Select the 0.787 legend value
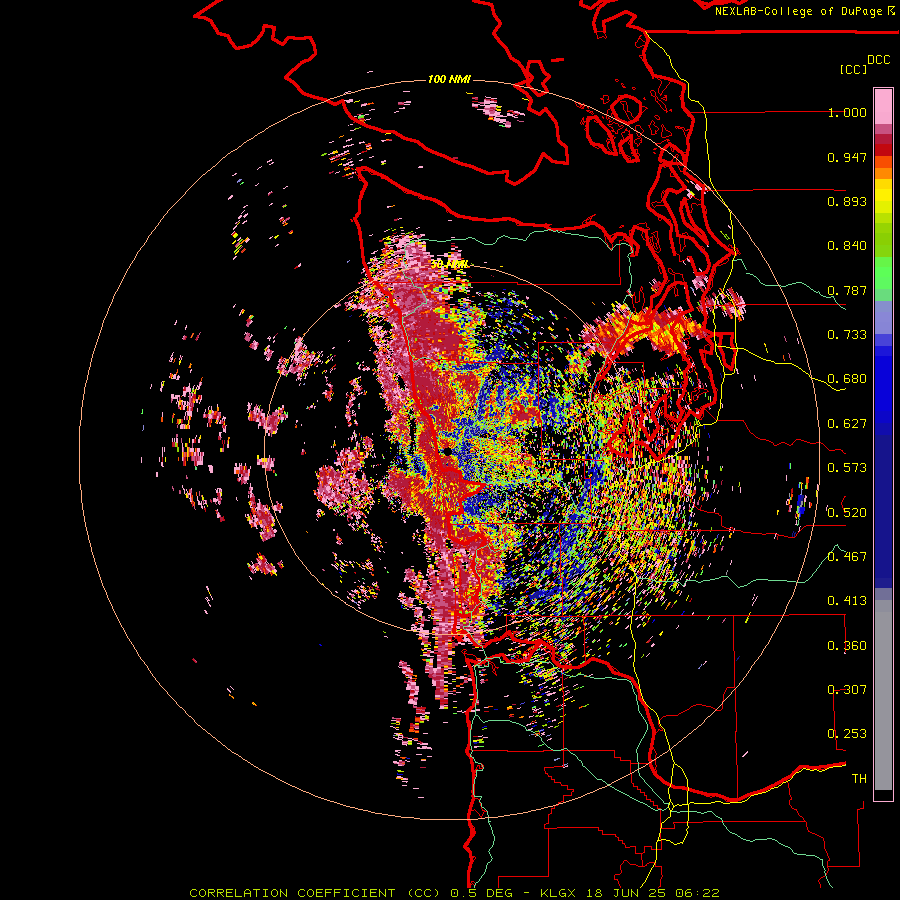The width and height of the screenshot is (900, 900). 847,290
